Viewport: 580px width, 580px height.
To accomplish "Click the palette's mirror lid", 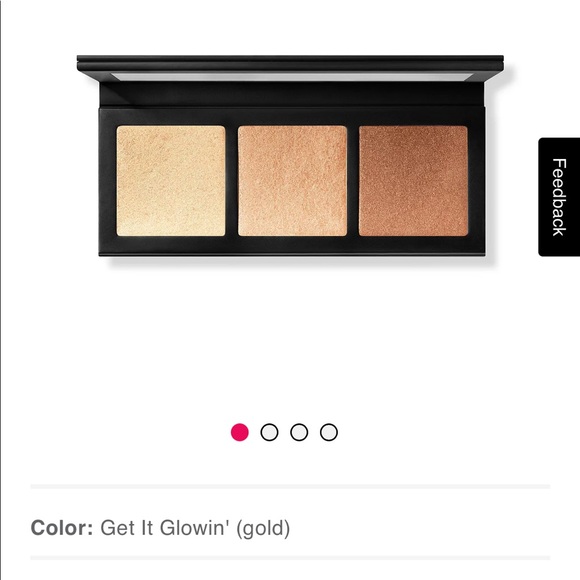I will tap(290, 76).
